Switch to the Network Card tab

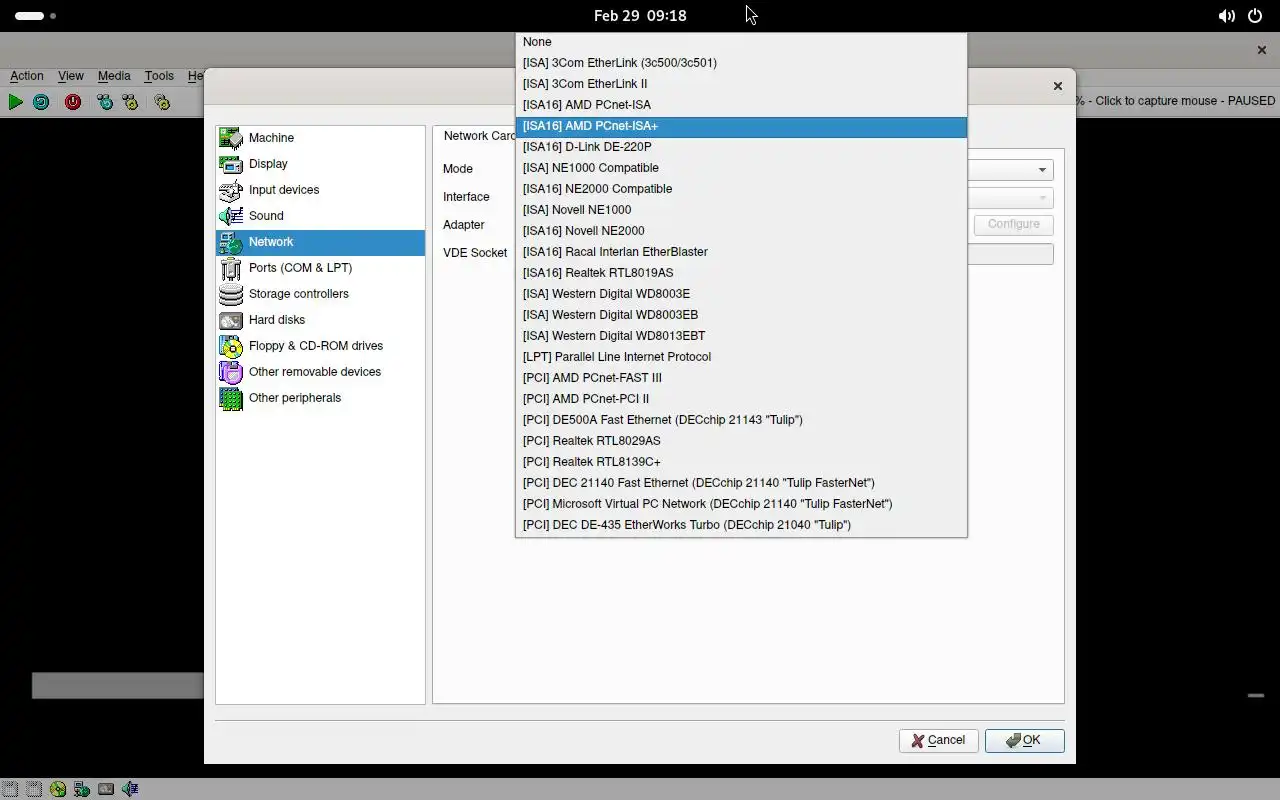click(479, 136)
